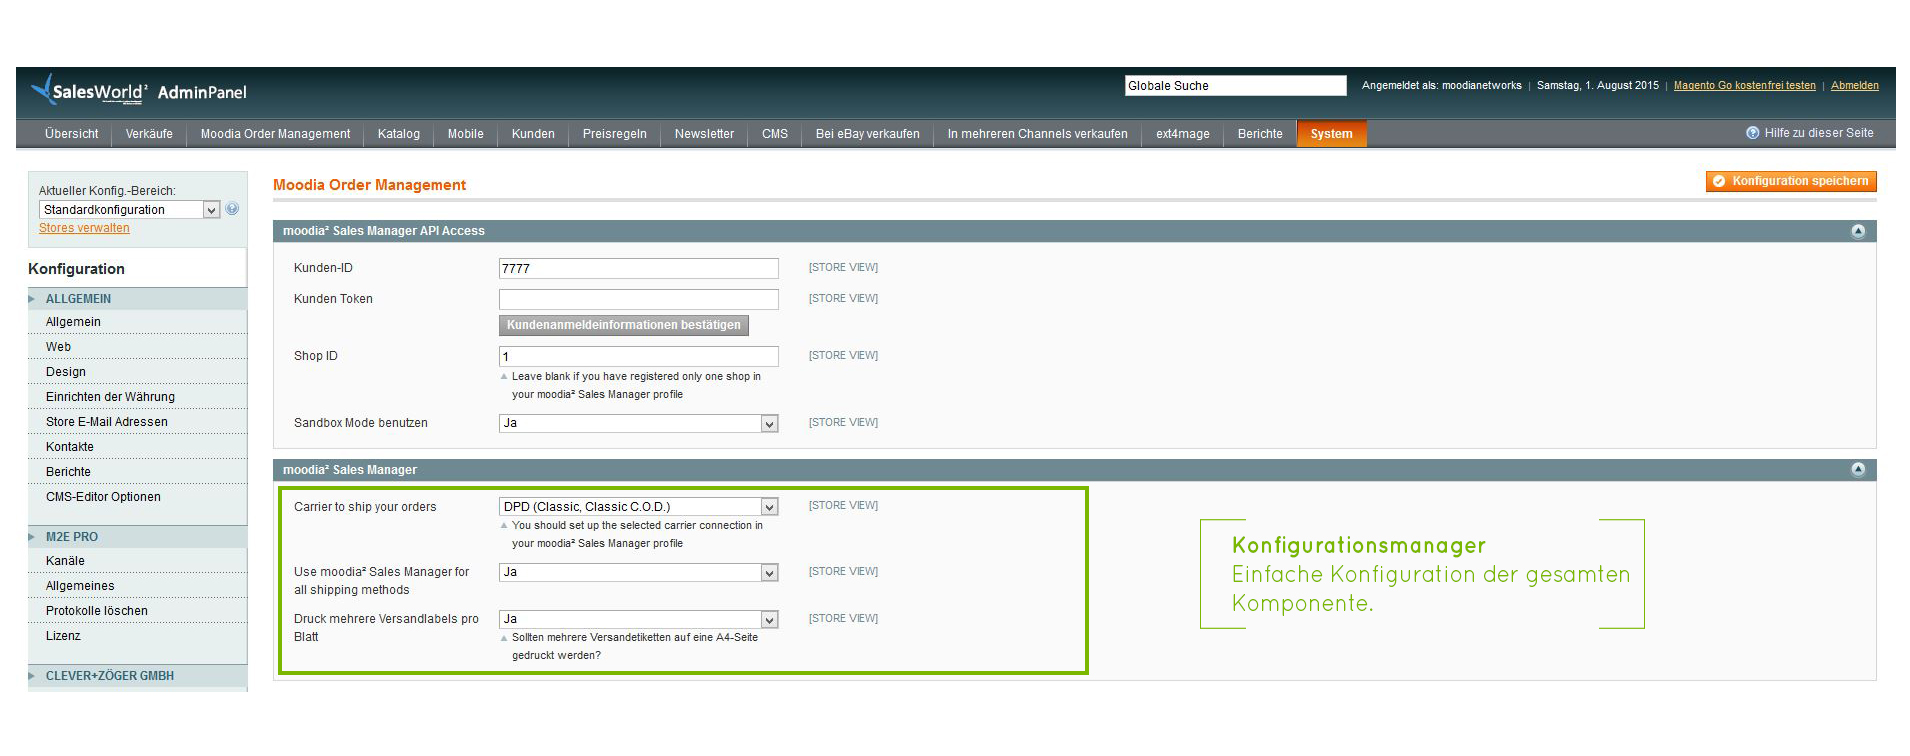The image size is (1910, 756).
Task: Select Design in the configuration sidebar
Action: [x=137, y=372]
